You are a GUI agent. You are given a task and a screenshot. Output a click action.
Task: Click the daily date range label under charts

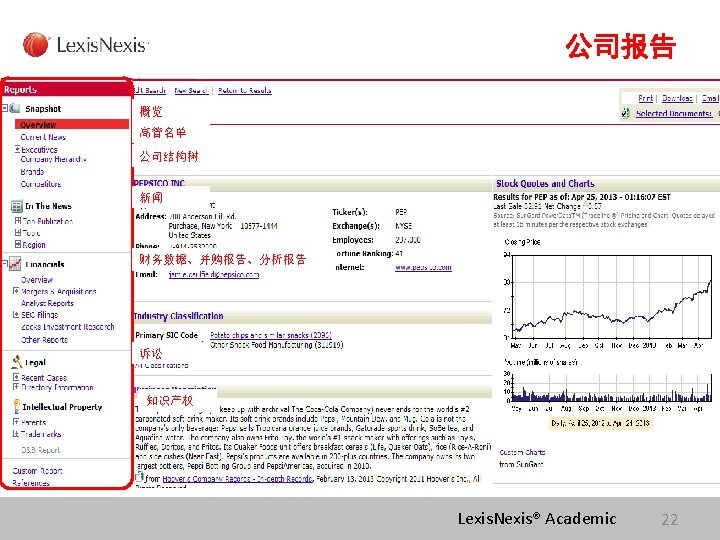click(601, 423)
